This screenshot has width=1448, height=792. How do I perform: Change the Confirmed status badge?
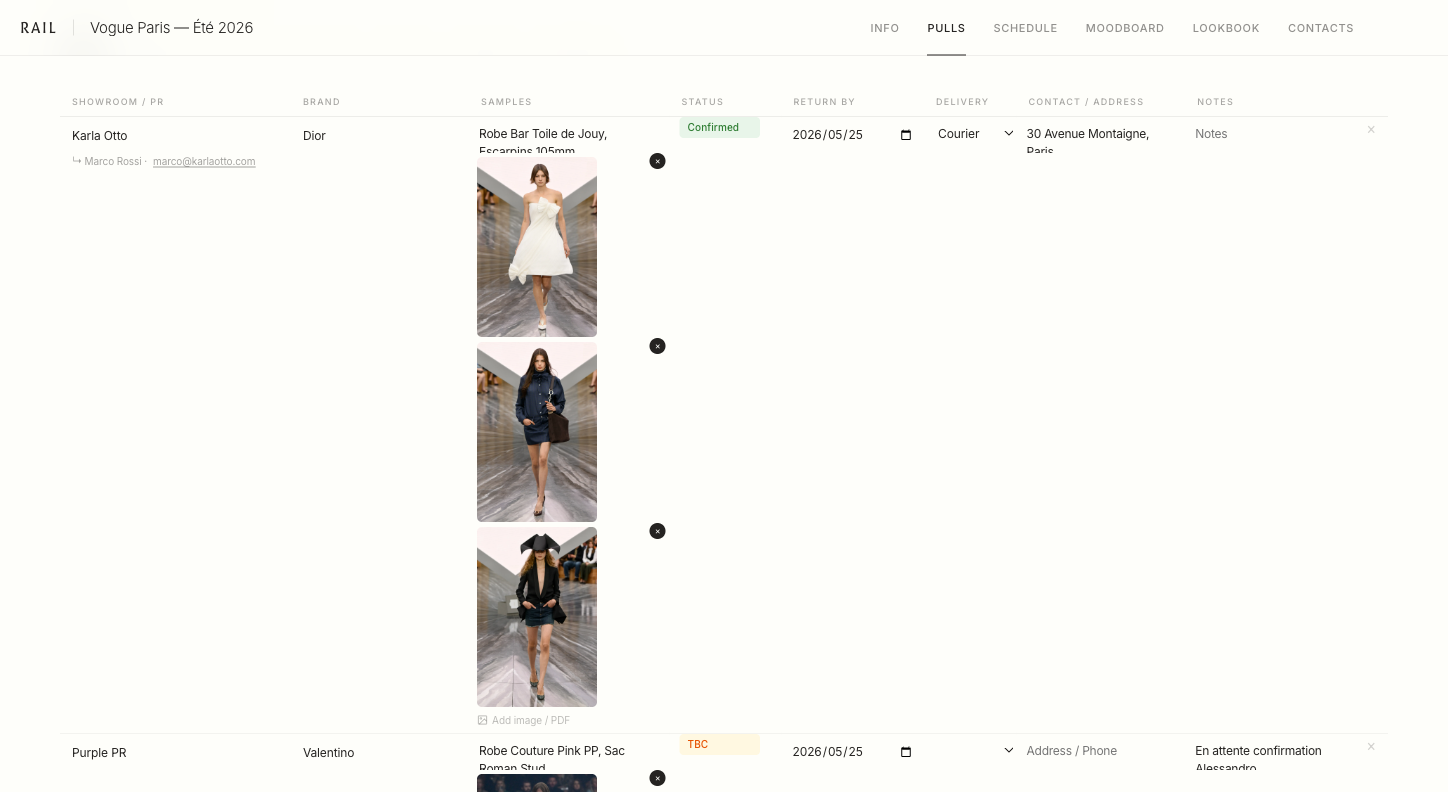720,128
